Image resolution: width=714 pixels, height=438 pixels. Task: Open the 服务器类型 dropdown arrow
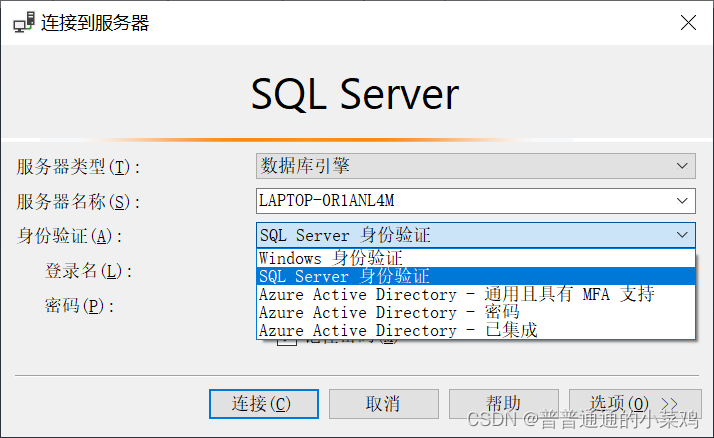[x=682, y=166]
